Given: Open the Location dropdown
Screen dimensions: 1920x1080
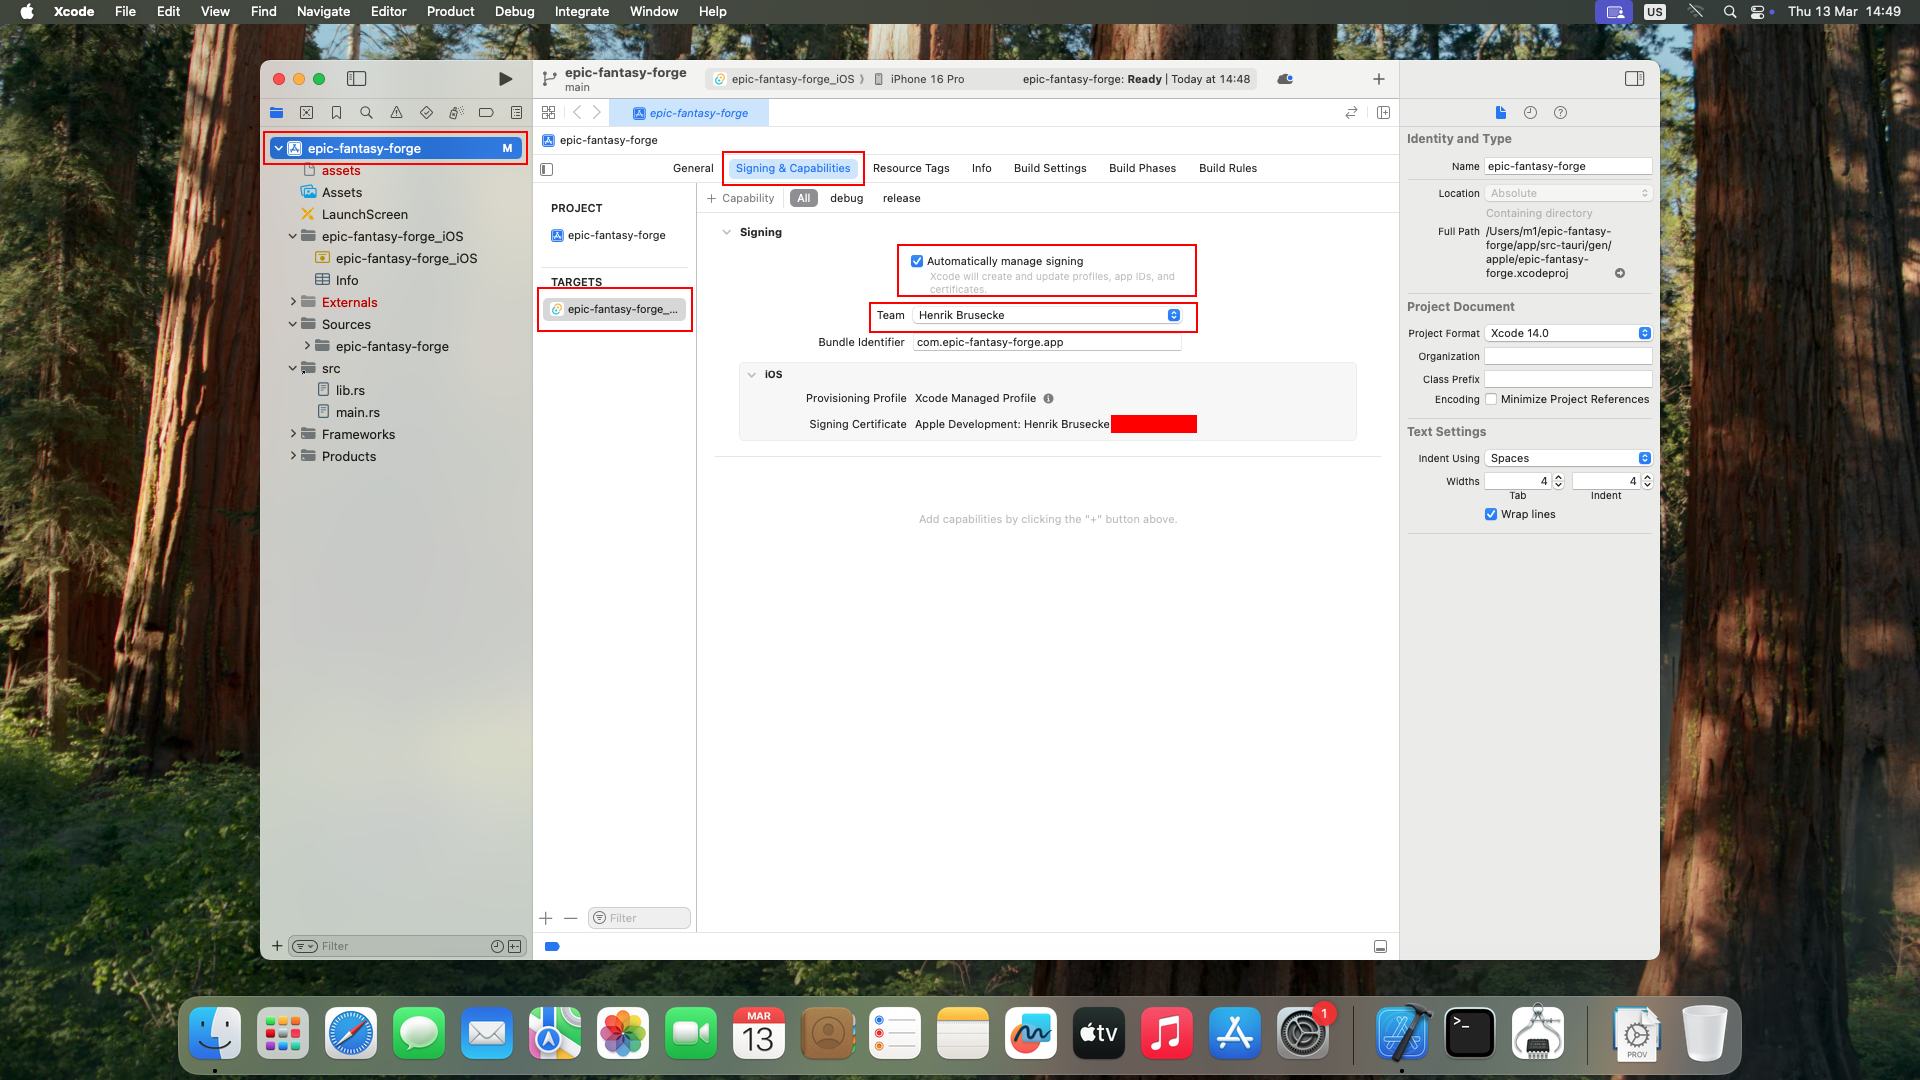Looking at the screenshot, I should [x=1568, y=193].
